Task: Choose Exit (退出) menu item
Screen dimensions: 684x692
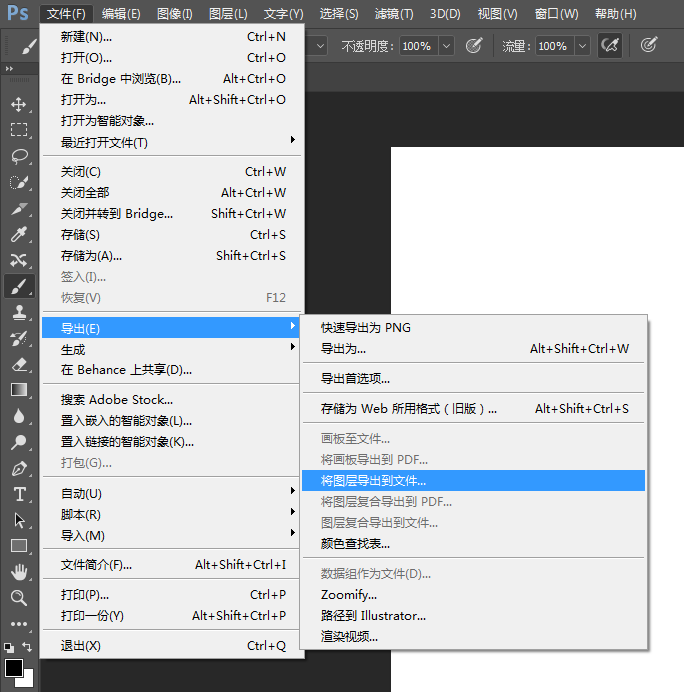Action: pos(173,646)
